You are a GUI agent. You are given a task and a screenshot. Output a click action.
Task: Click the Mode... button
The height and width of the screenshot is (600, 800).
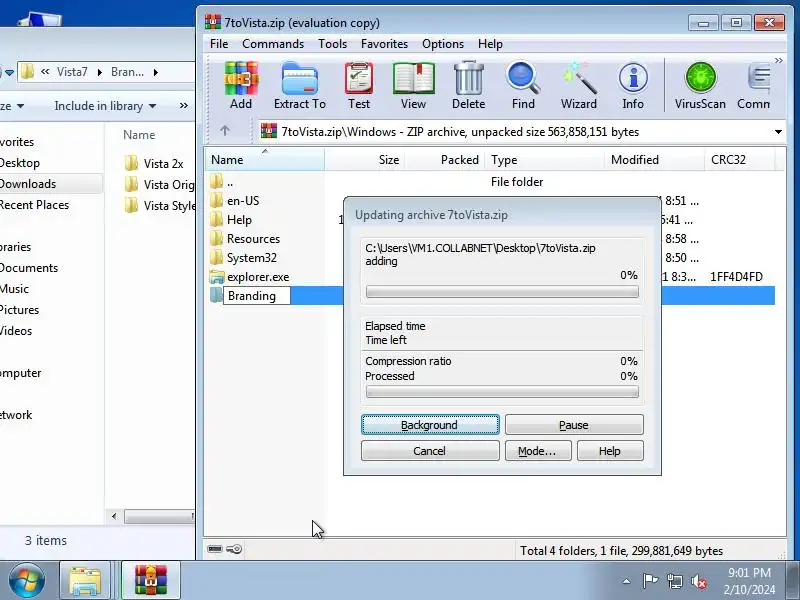[538, 451]
